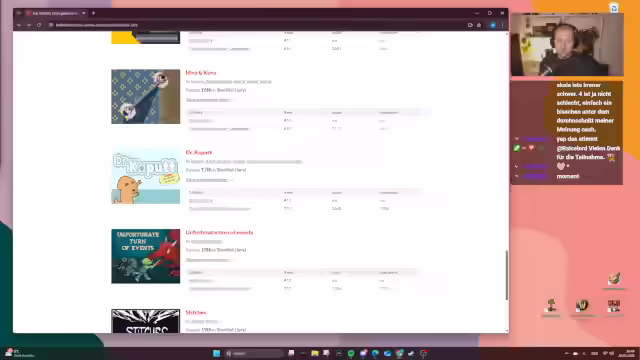Open a new browser tab

click(x=93, y=13)
